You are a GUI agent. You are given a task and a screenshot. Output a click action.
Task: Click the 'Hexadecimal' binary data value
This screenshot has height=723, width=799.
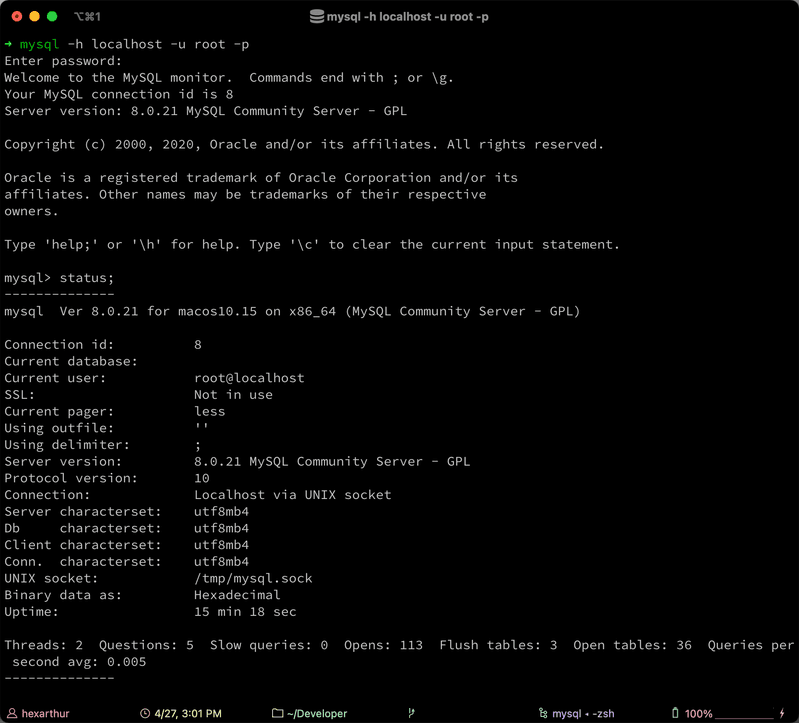point(237,595)
